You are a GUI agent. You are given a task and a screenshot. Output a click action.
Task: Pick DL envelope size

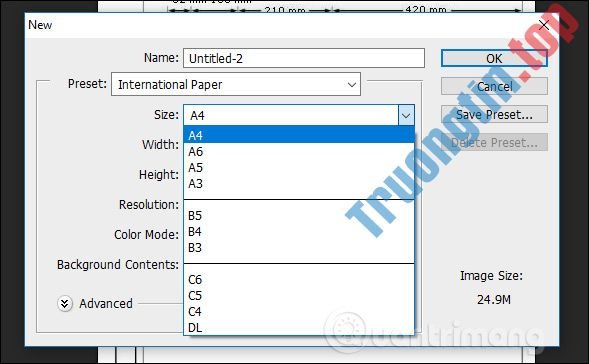299,328
